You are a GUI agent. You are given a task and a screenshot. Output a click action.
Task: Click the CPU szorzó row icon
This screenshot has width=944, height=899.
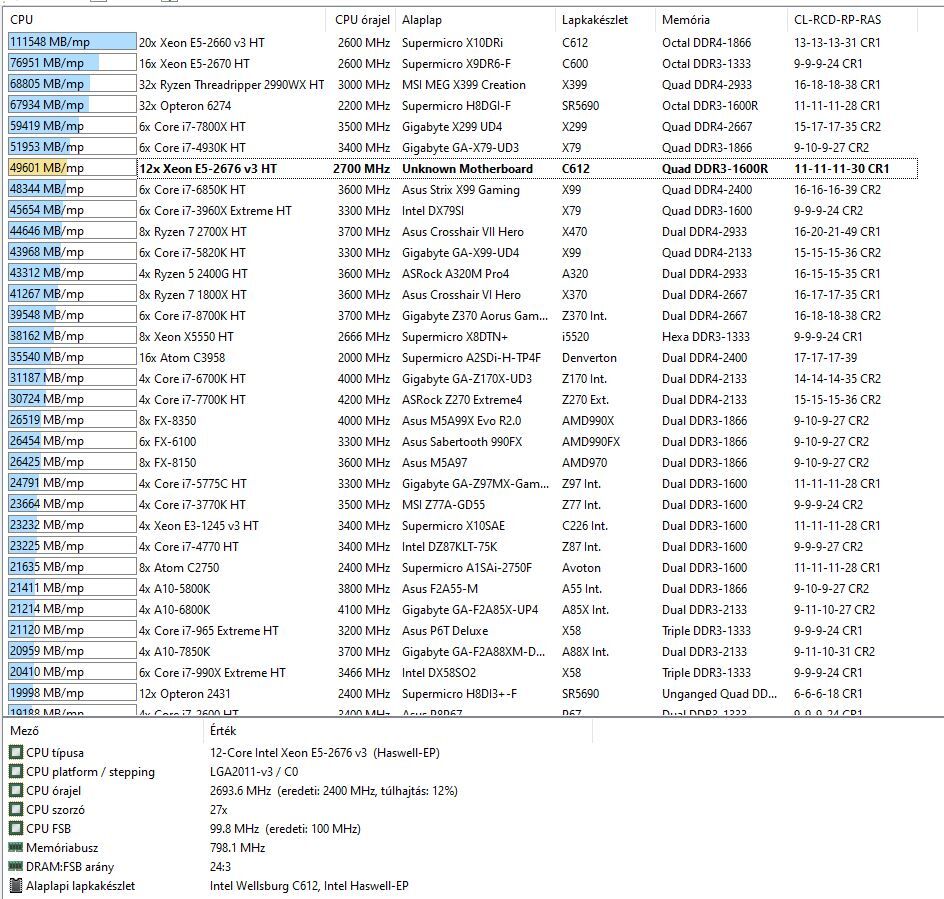coord(16,809)
